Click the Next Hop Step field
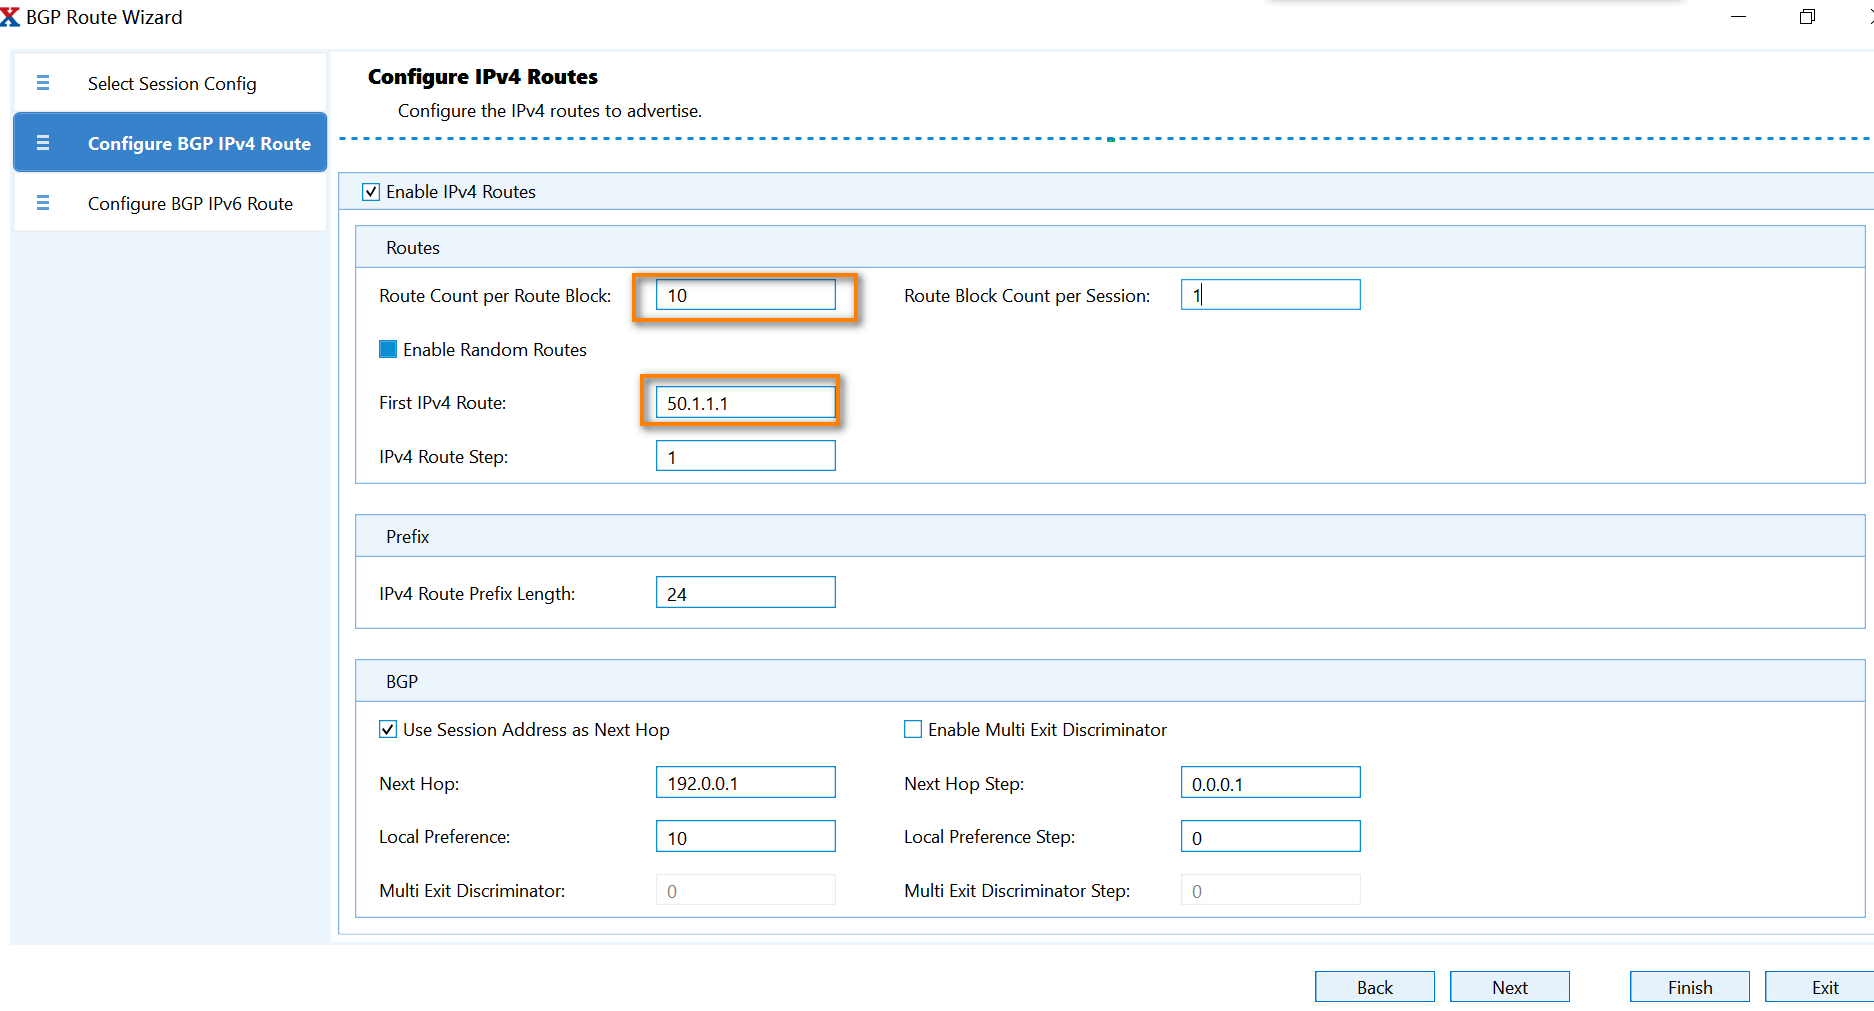 [x=1270, y=783]
